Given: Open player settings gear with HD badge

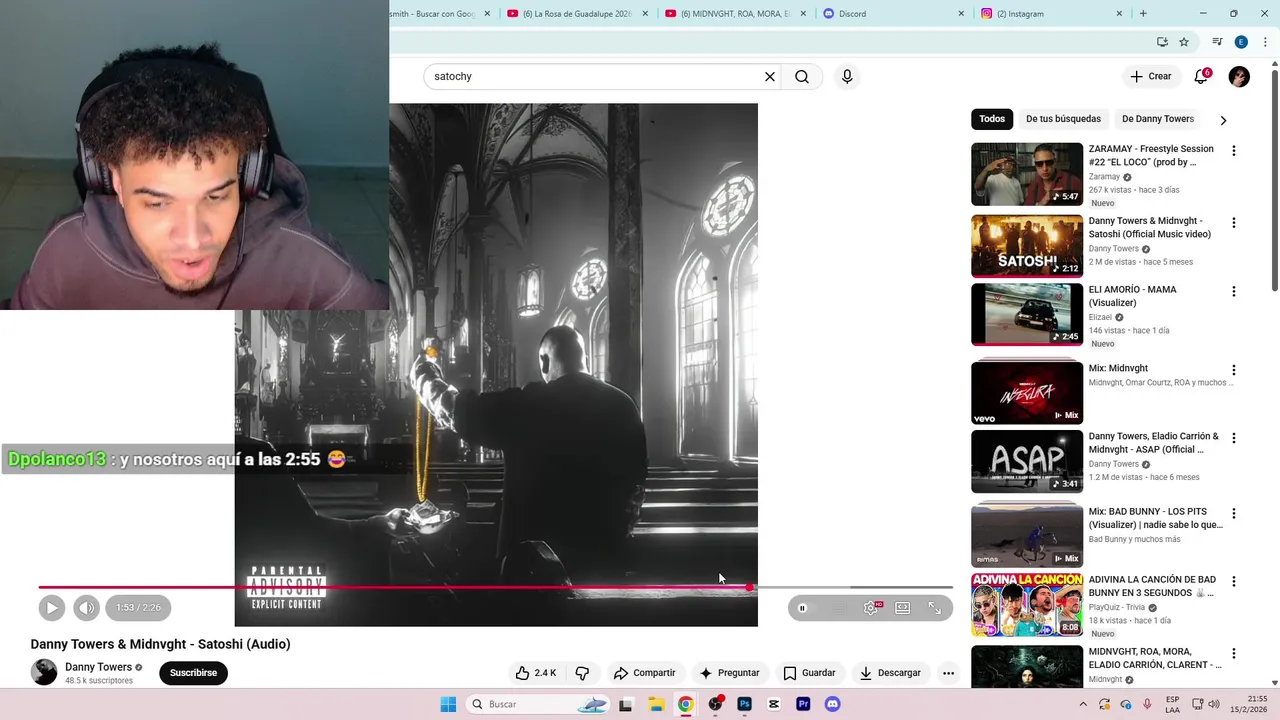Looking at the screenshot, I should click(x=872, y=608).
